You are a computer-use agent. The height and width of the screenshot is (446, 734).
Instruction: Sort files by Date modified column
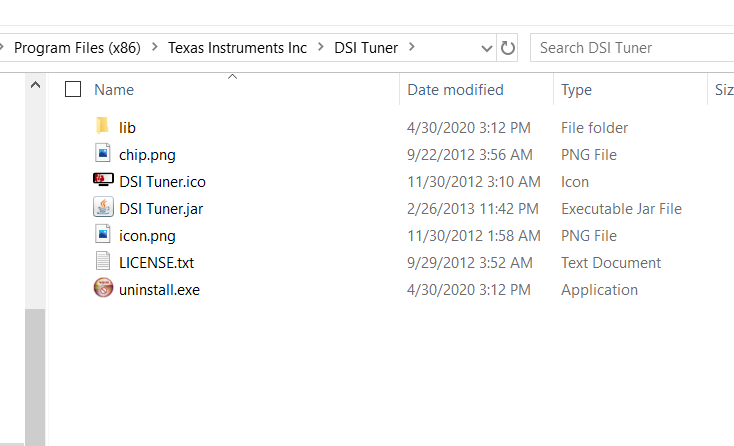point(455,89)
